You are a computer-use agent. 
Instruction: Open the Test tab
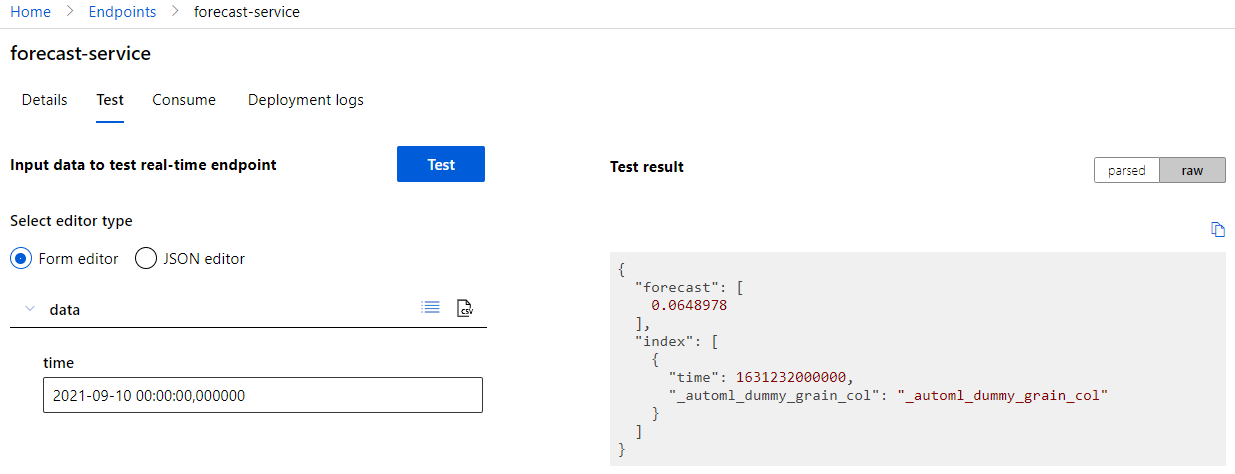110,100
